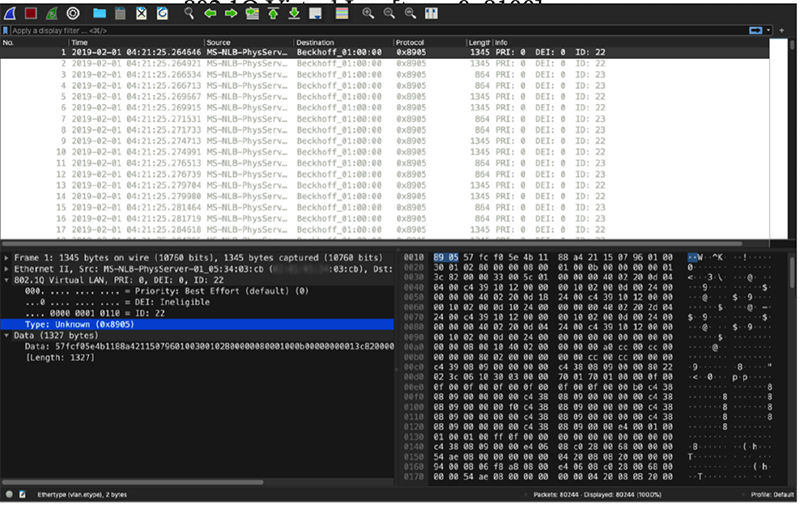Image resolution: width=800 pixels, height=508 pixels.
Task: Select packet 8 with time 04:21:25.271733
Action: tap(385, 131)
